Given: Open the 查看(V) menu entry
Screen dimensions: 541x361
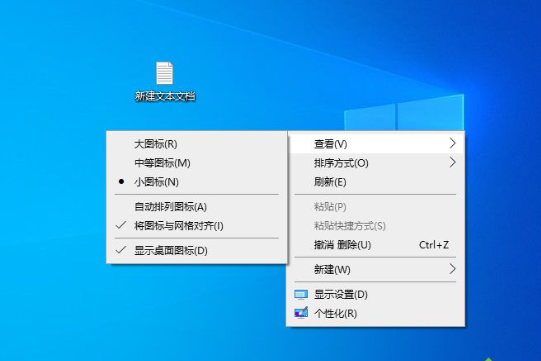Looking at the screenshot, I should click(x=375, y=144).
